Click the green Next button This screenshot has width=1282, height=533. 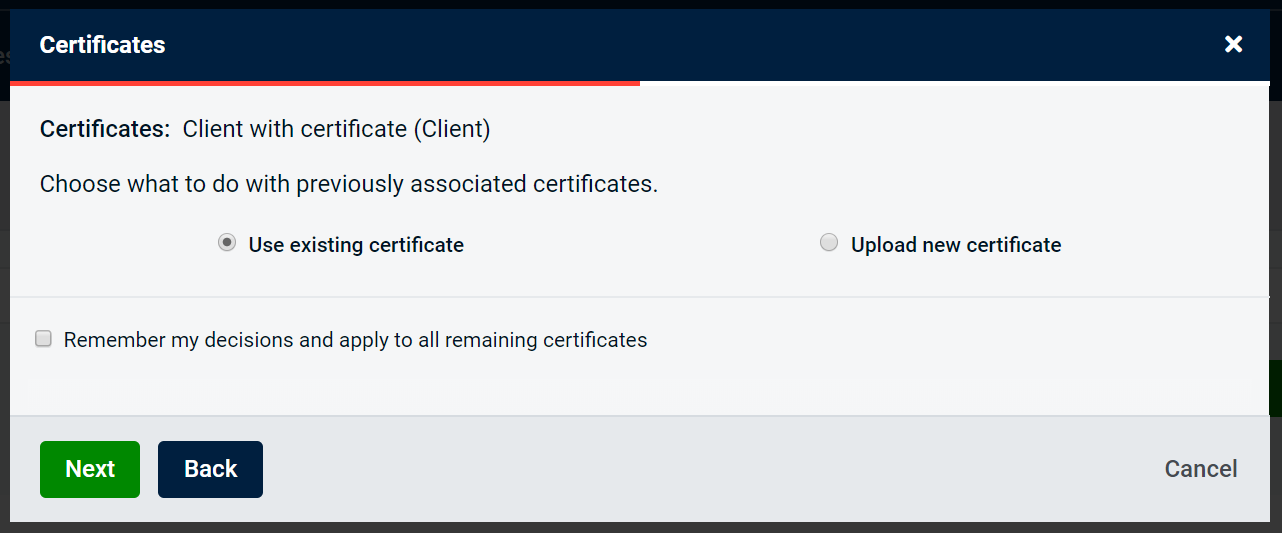90,469
